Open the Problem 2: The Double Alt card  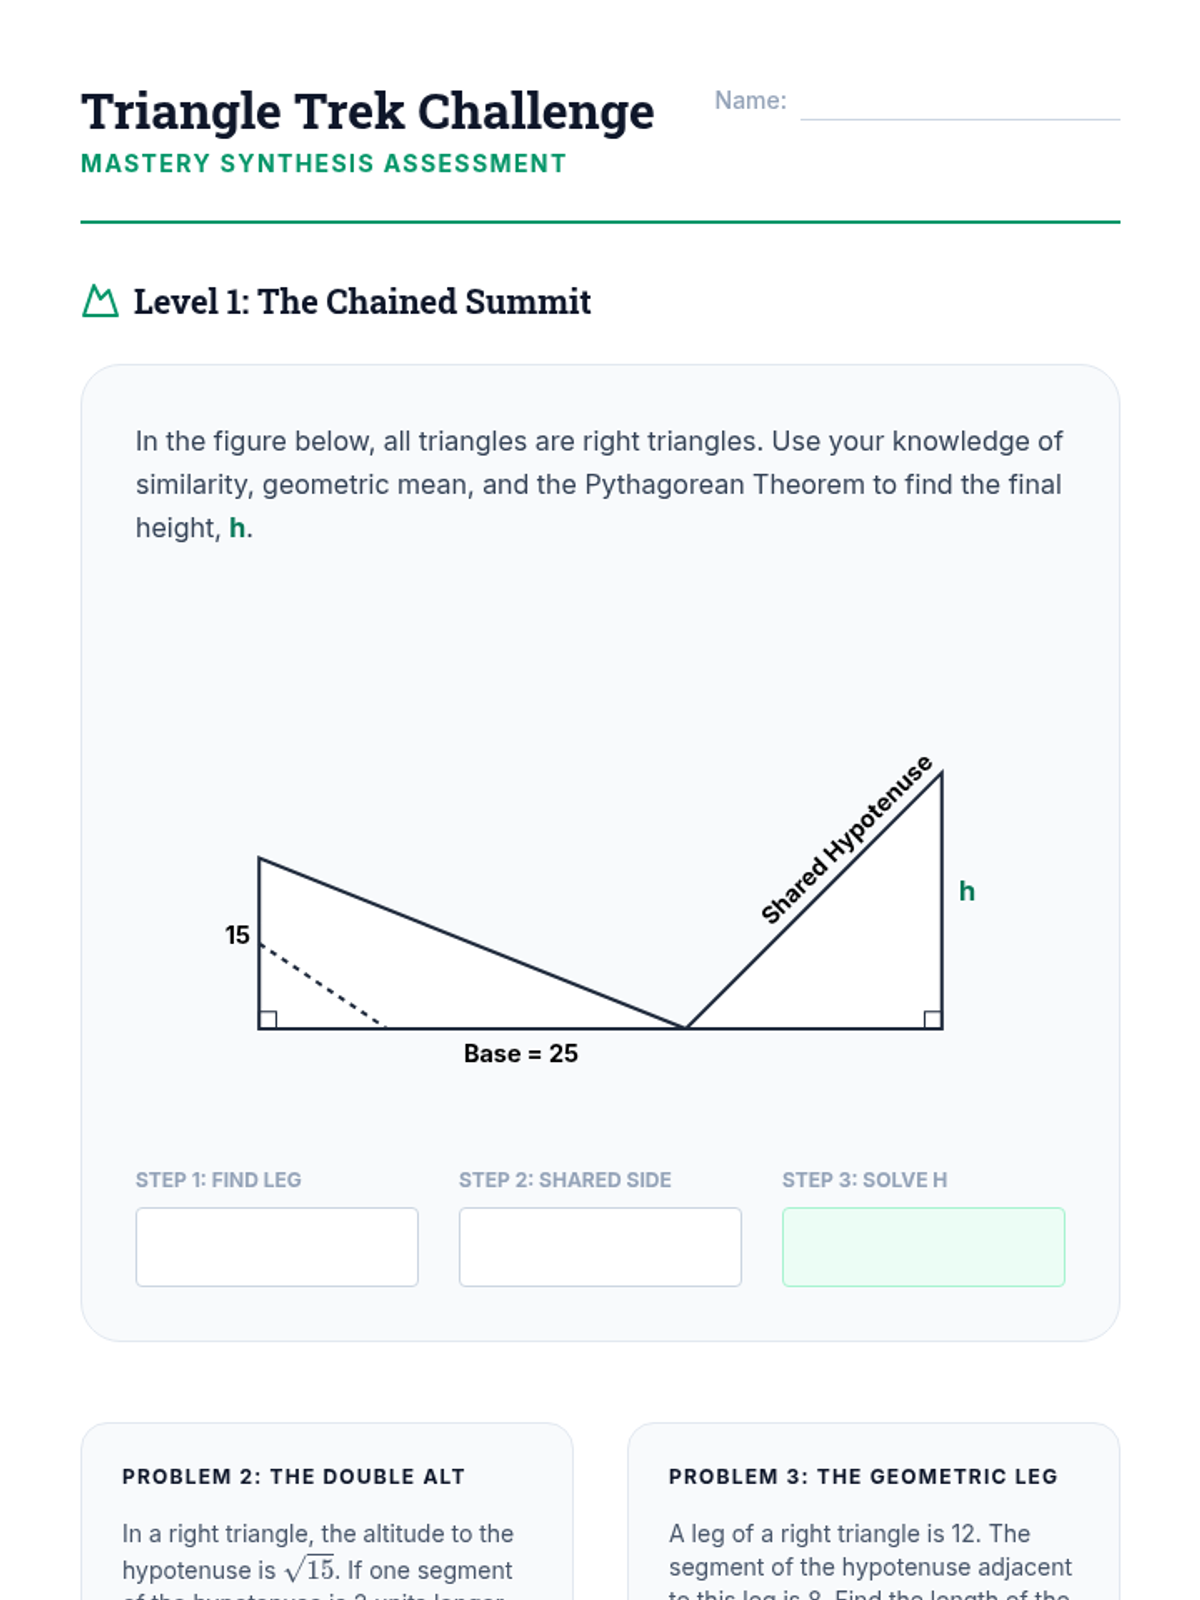(327, 1511)
